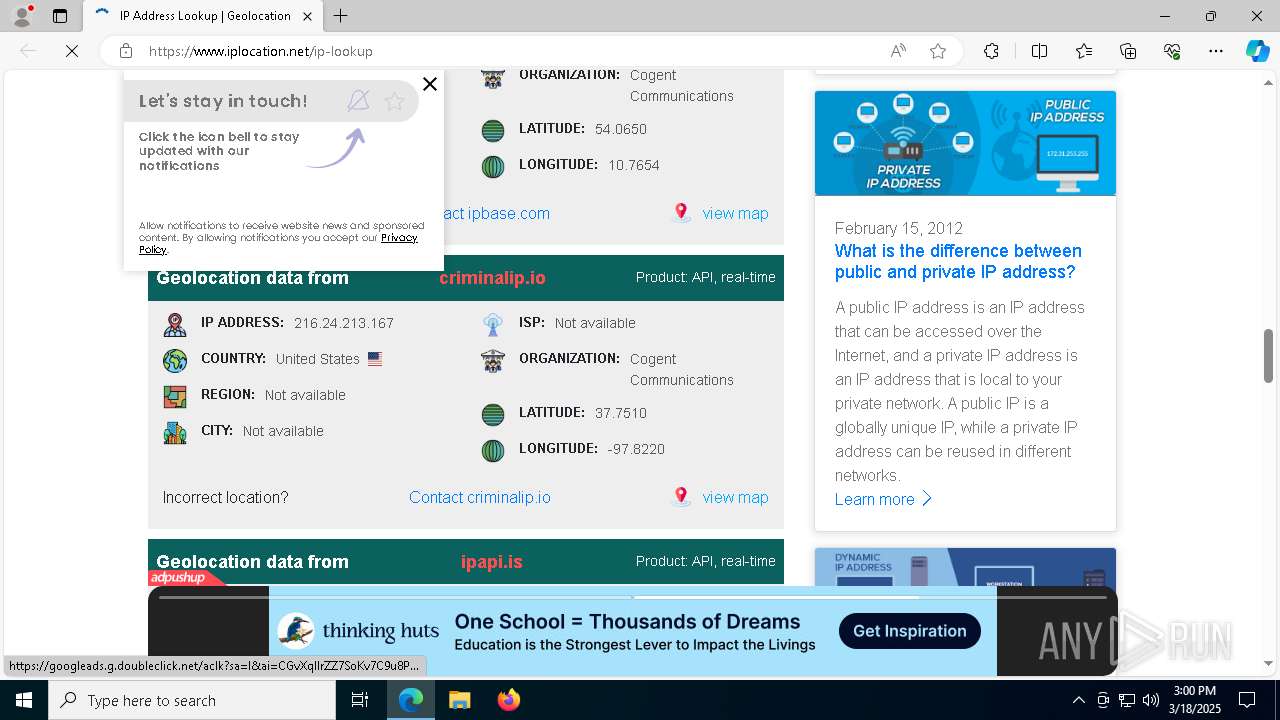
Task: Click the Country globe icon
Action: (x=175, y=360)
